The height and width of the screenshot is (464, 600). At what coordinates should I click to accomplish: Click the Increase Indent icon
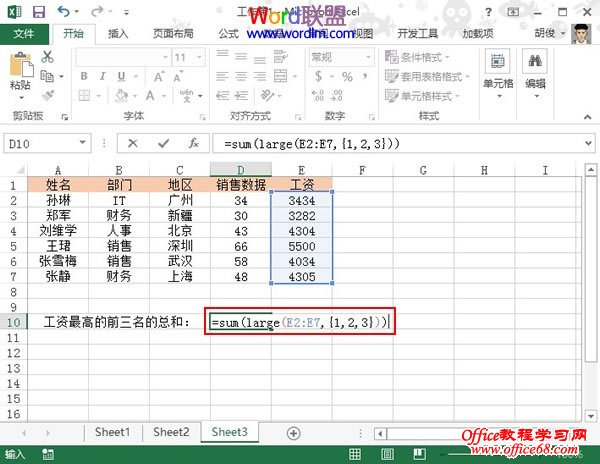(x=241, y=95)
